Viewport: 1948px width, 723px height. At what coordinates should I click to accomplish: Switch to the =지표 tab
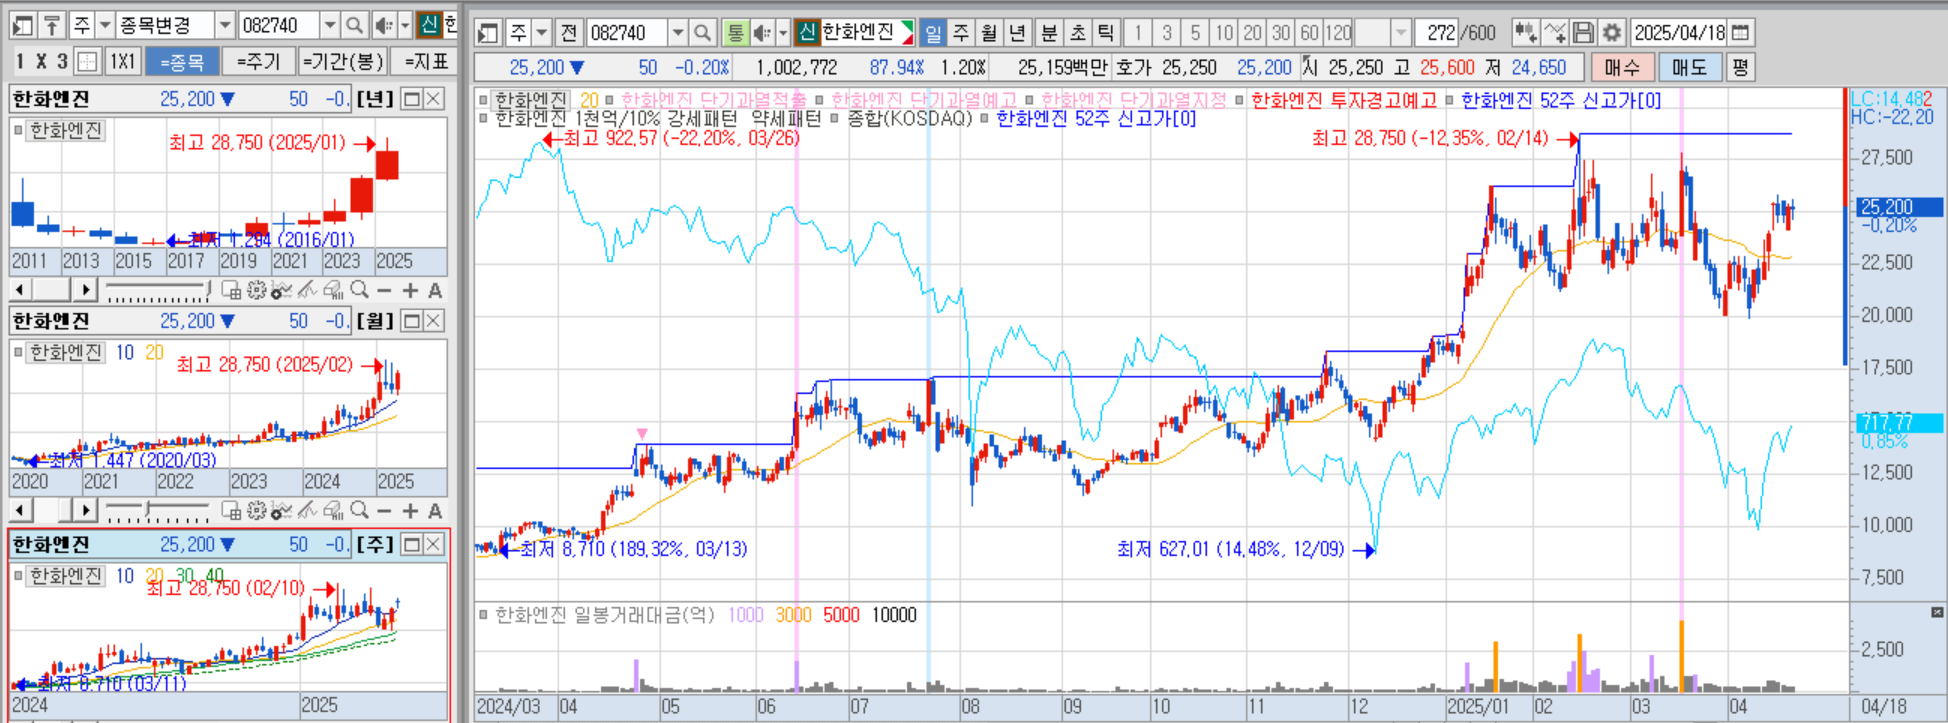pyautogui.click(x=426, y=62)
